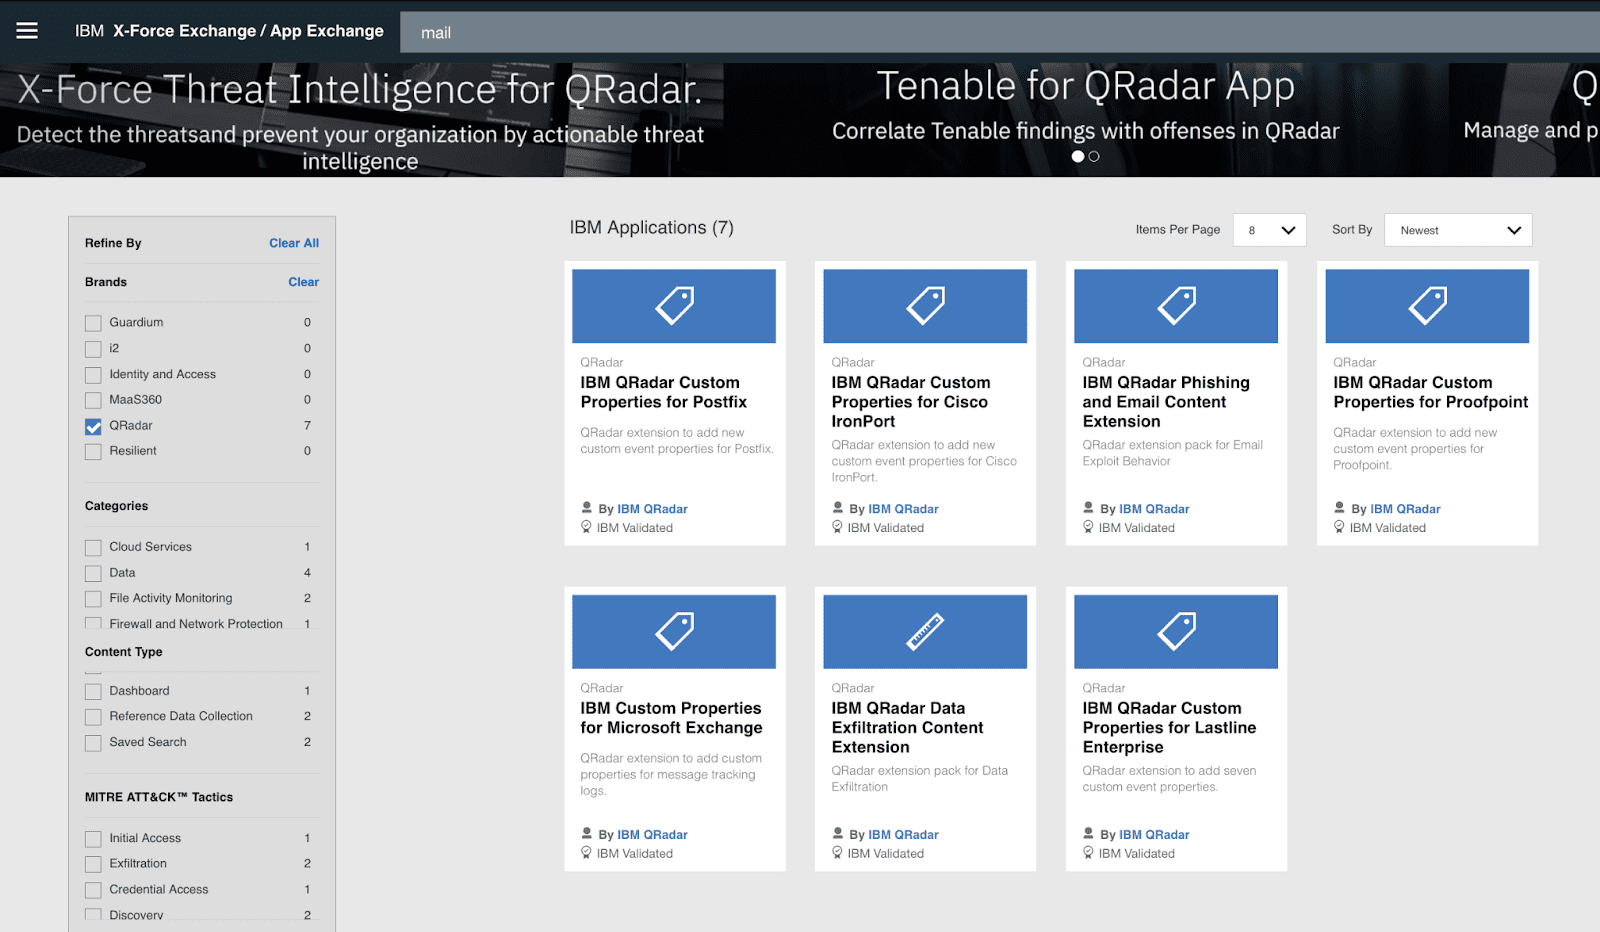
Task: Click the validated badge icon on Microsoft Exchange card
Action: (587, 853)
